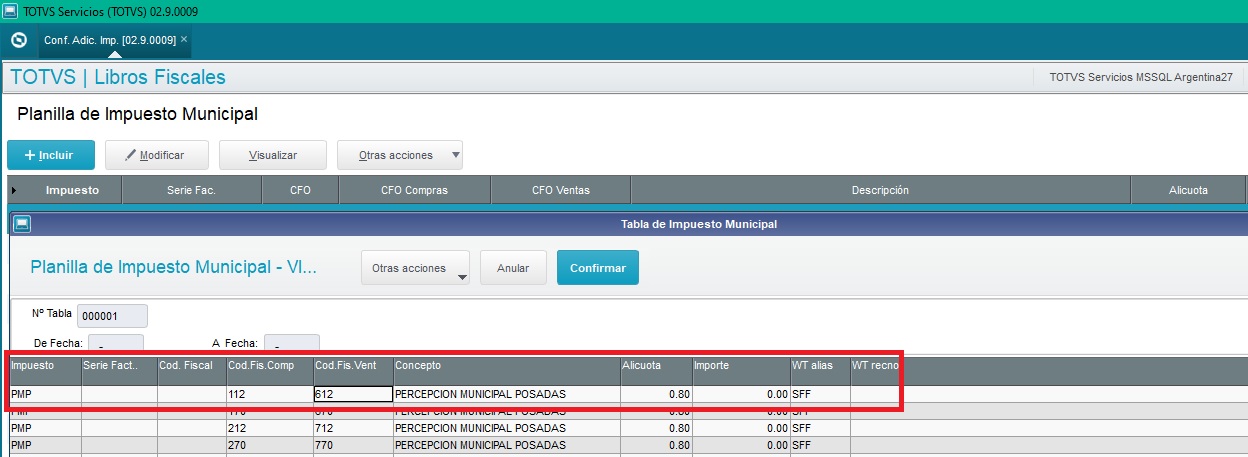Click the Descripción column header
Image resolution: width=1248 pixels, height=457 pixels.
880,190
